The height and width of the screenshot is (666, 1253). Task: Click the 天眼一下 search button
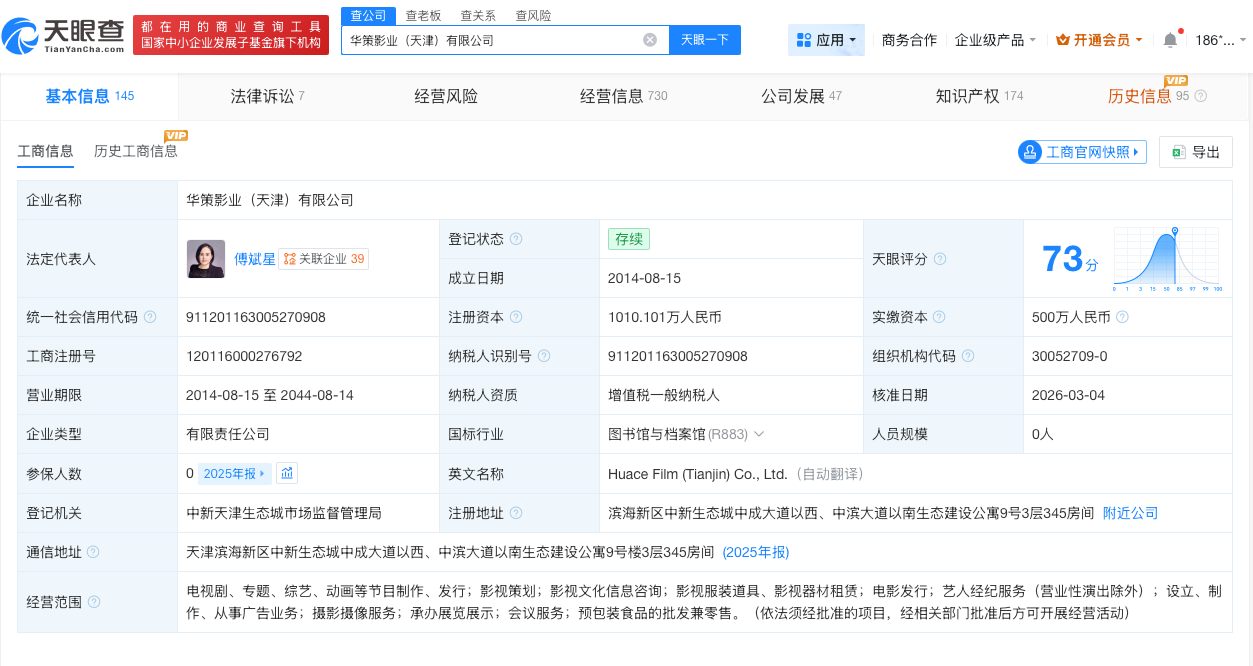(x=705, y=39)
